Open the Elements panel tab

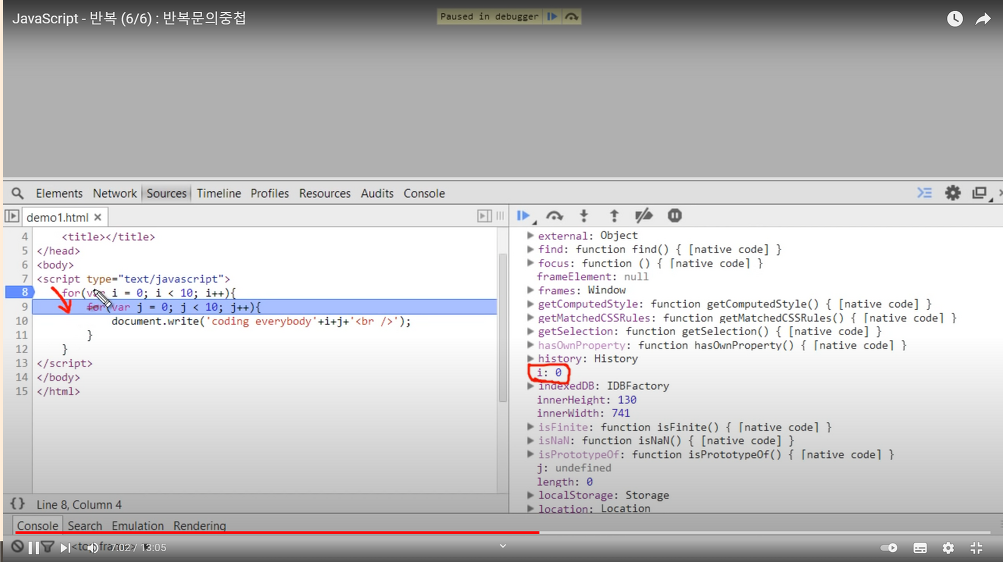pos(59,193)
